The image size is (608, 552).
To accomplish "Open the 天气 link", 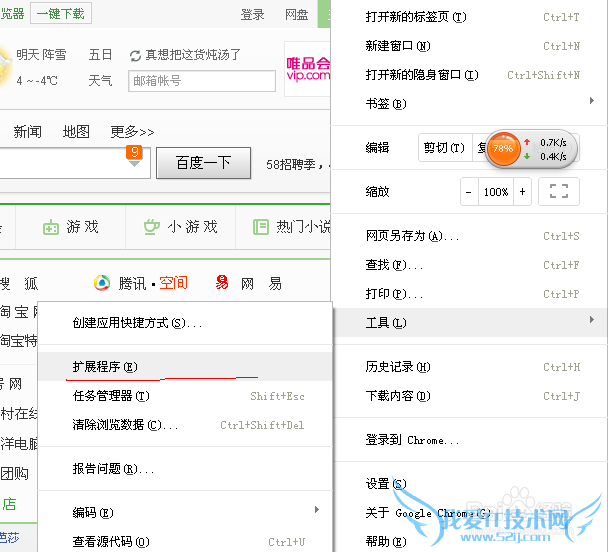I will click(x=100, y=81).
